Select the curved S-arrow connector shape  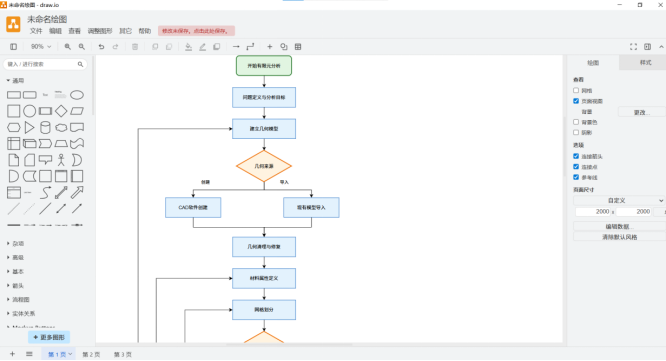[x=45, y=192]
